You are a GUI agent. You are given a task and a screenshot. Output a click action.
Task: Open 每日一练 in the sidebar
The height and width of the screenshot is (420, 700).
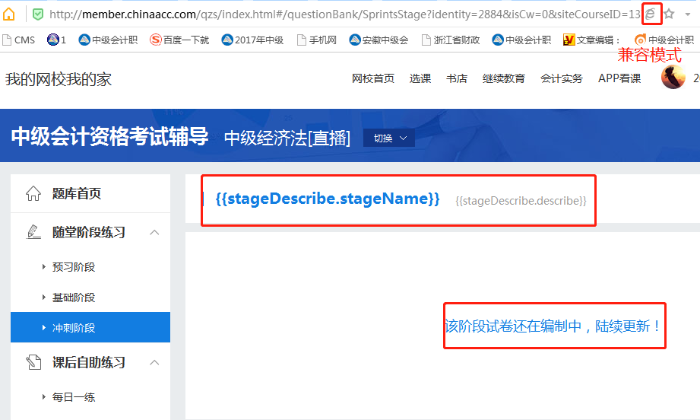click(73, 397)
